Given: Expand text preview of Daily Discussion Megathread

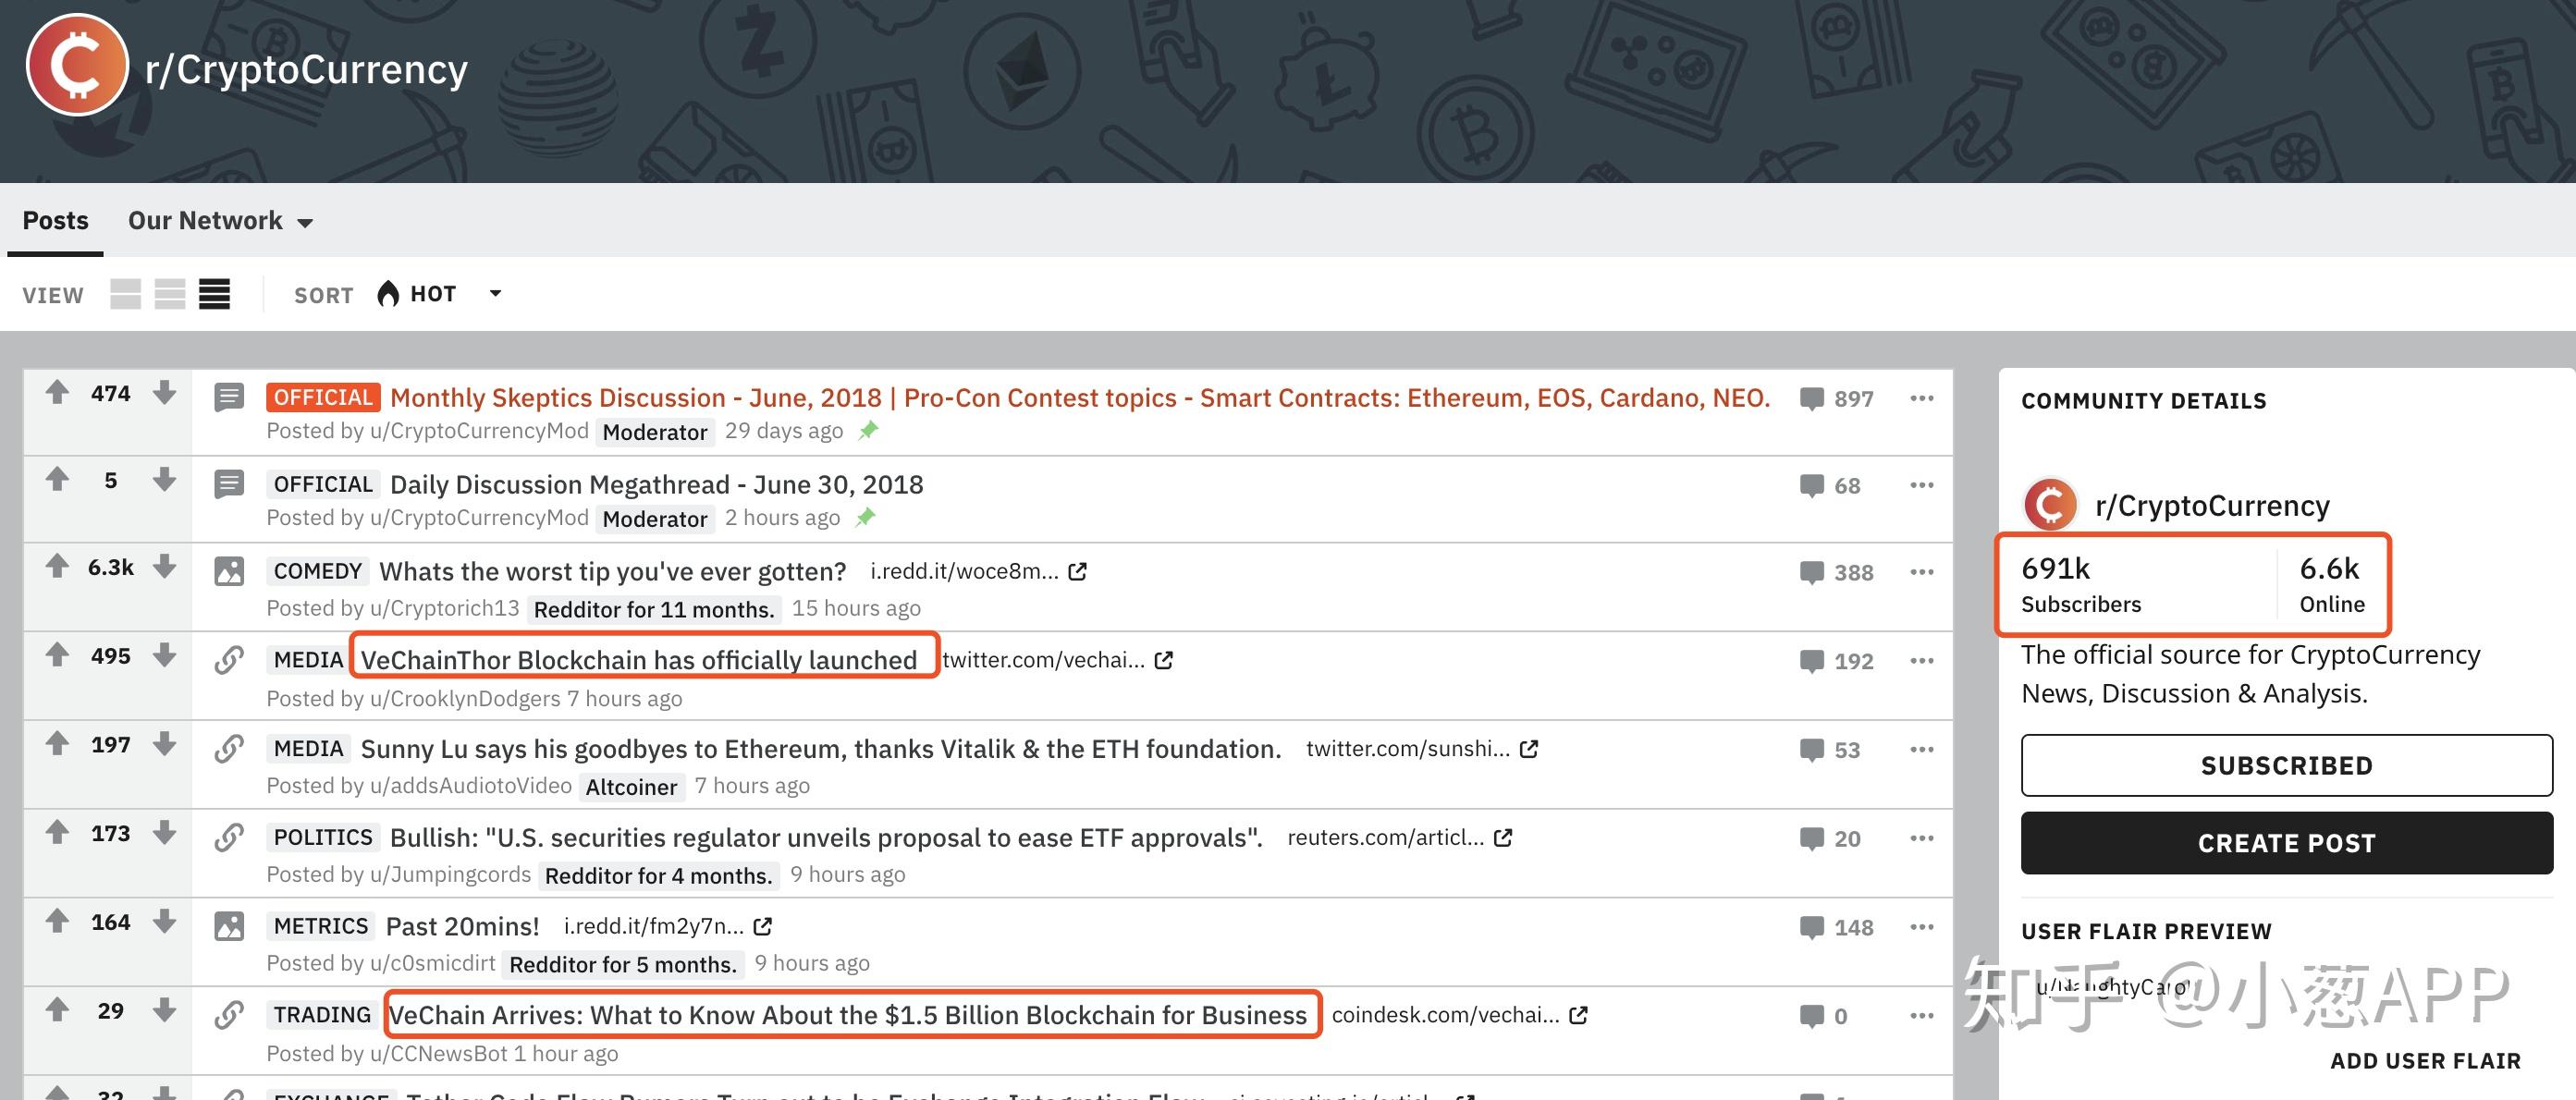Looking at the screenshot, I should coord(229,484).
